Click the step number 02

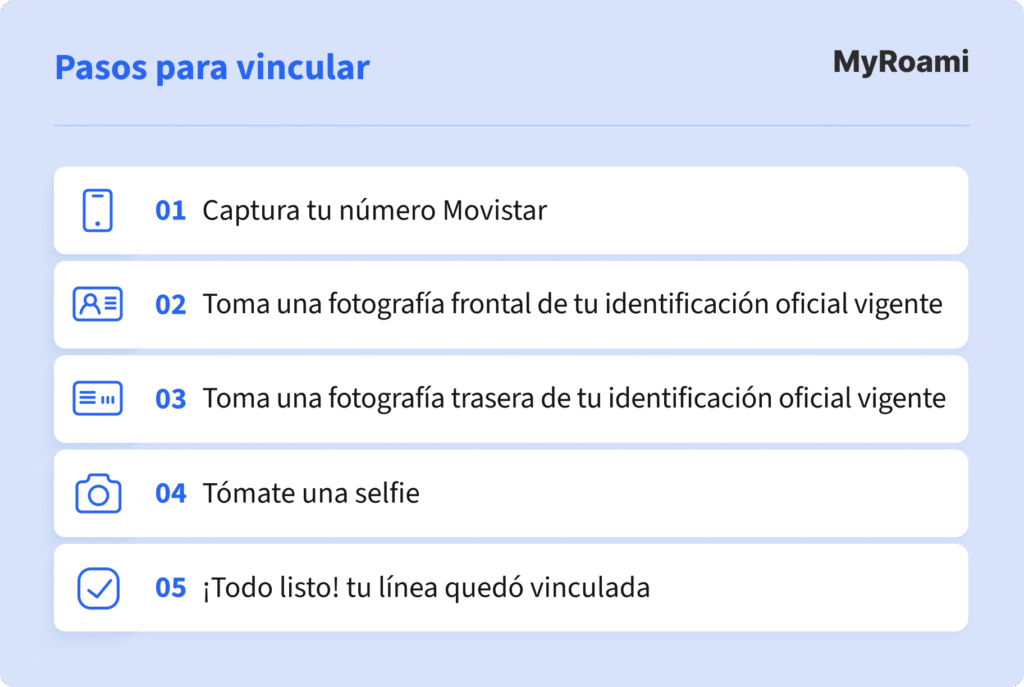[170, 305]
